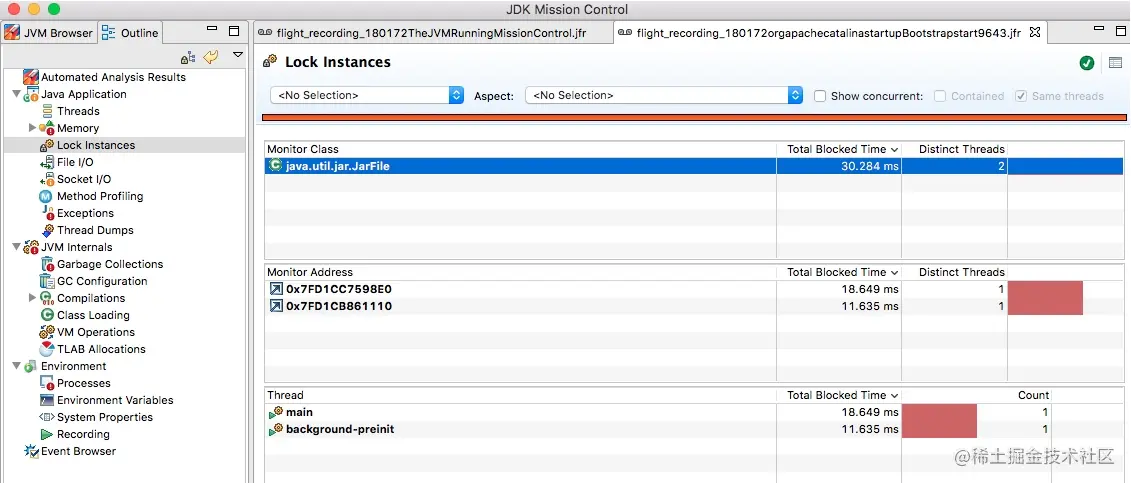Maximize the editor area panel
The image size is (1131, 483).
[x=1120, y=30]
